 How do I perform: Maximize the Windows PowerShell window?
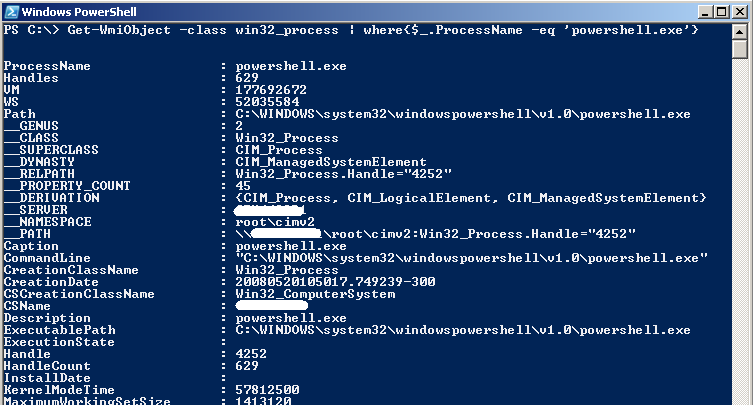click(x=721, y=12)
